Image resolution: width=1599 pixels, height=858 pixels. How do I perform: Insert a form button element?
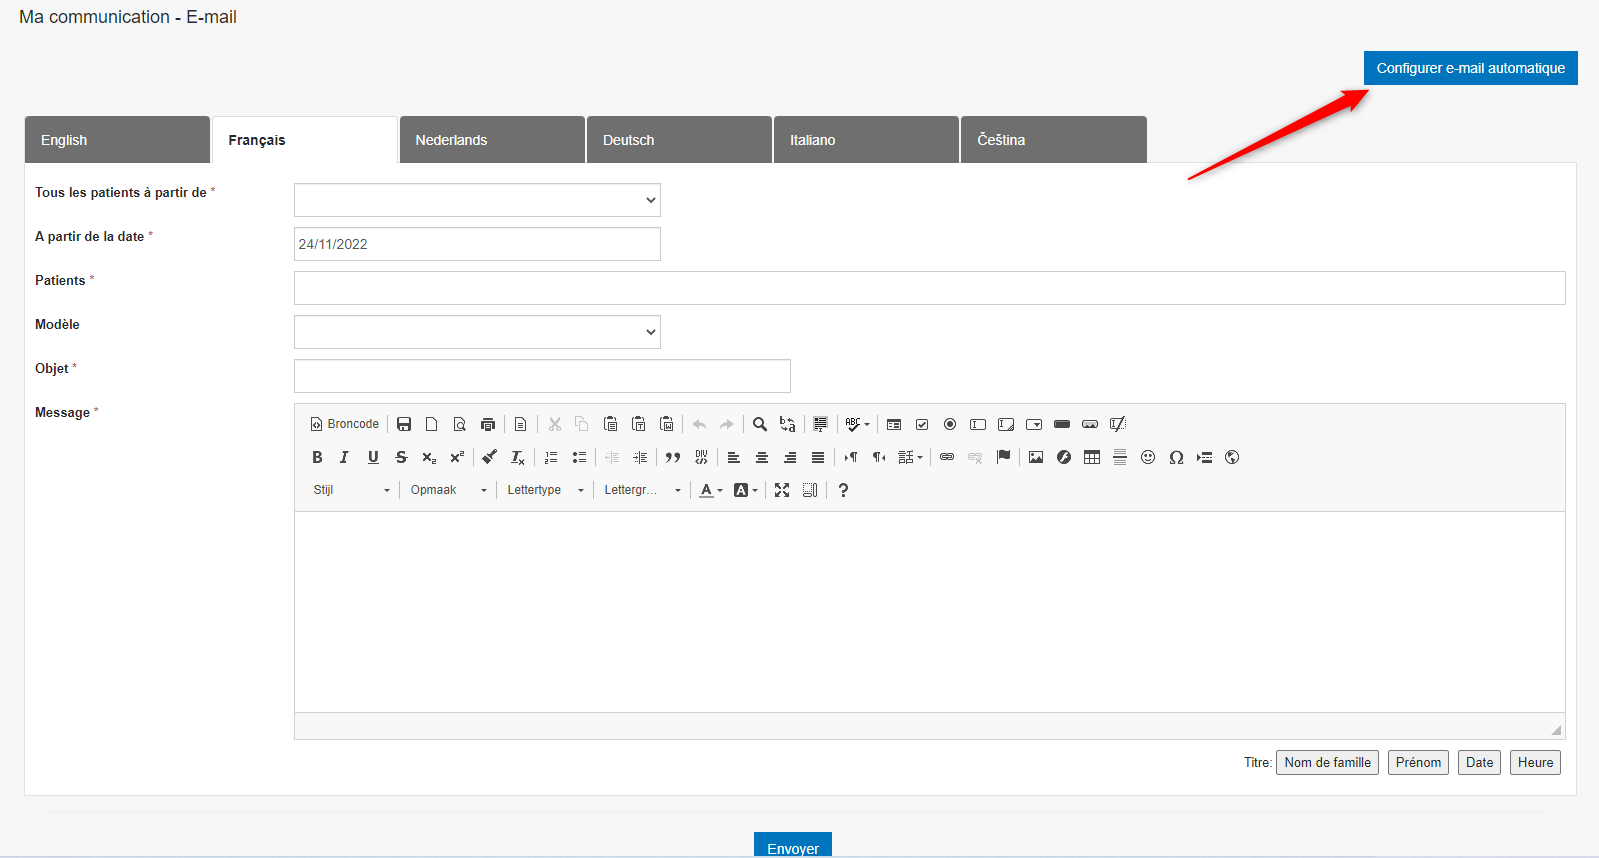point(1062,424)
